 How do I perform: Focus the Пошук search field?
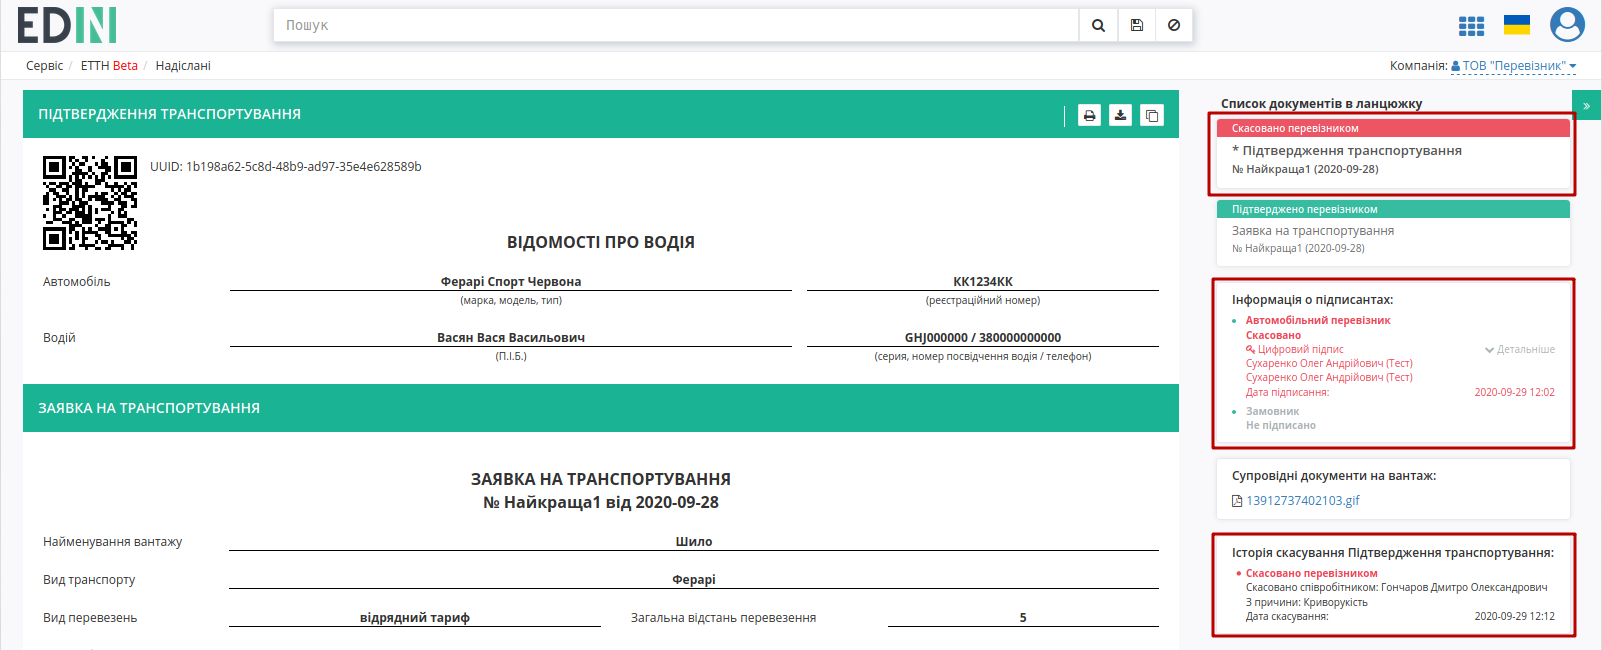tap(676, 25)
